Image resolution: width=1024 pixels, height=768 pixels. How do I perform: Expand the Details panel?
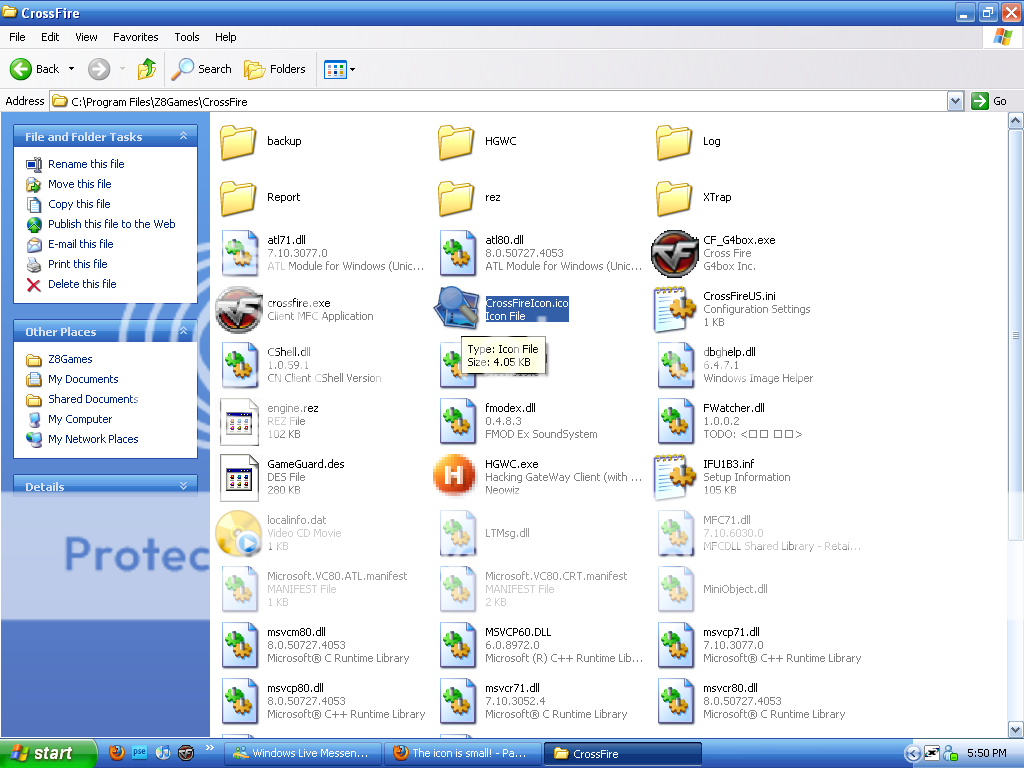coord(183,486)
